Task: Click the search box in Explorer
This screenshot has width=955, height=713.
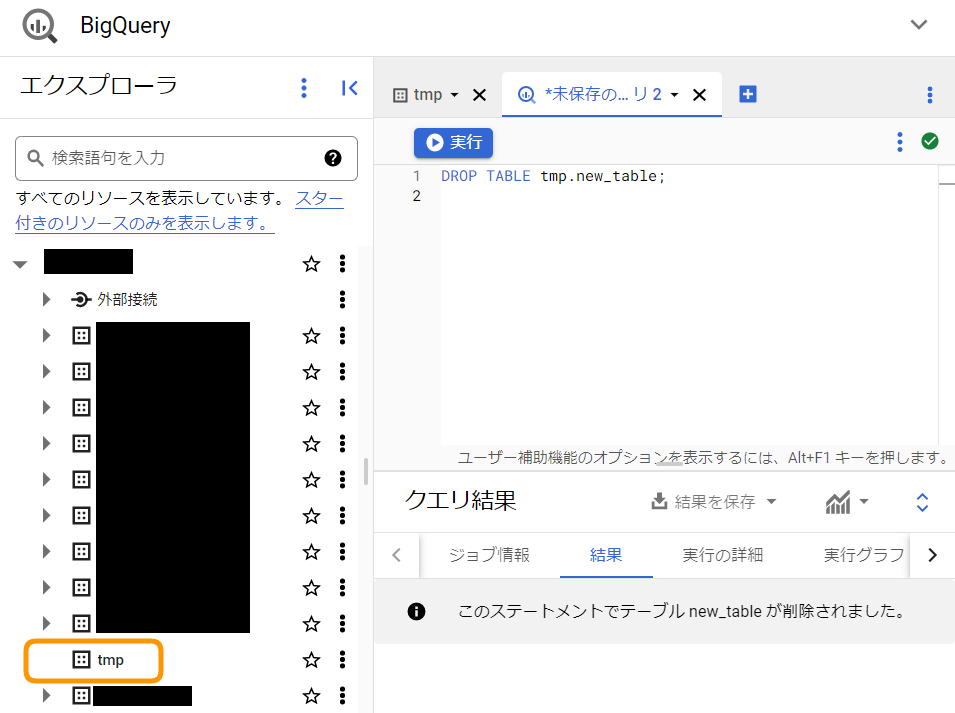Action: coord(186,158)
